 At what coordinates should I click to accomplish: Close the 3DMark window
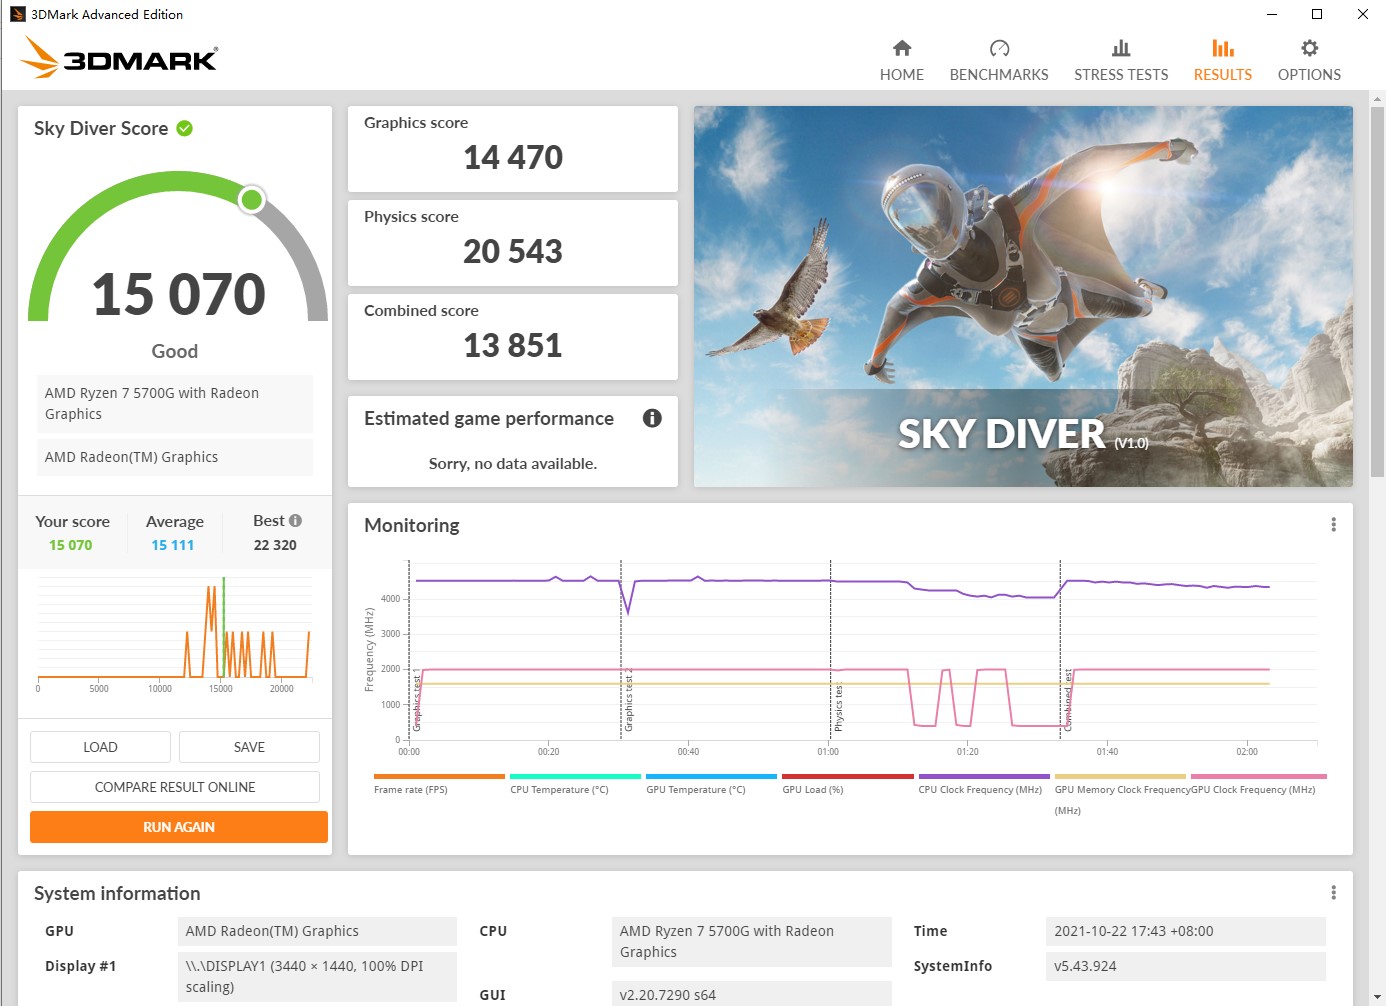1363,14
